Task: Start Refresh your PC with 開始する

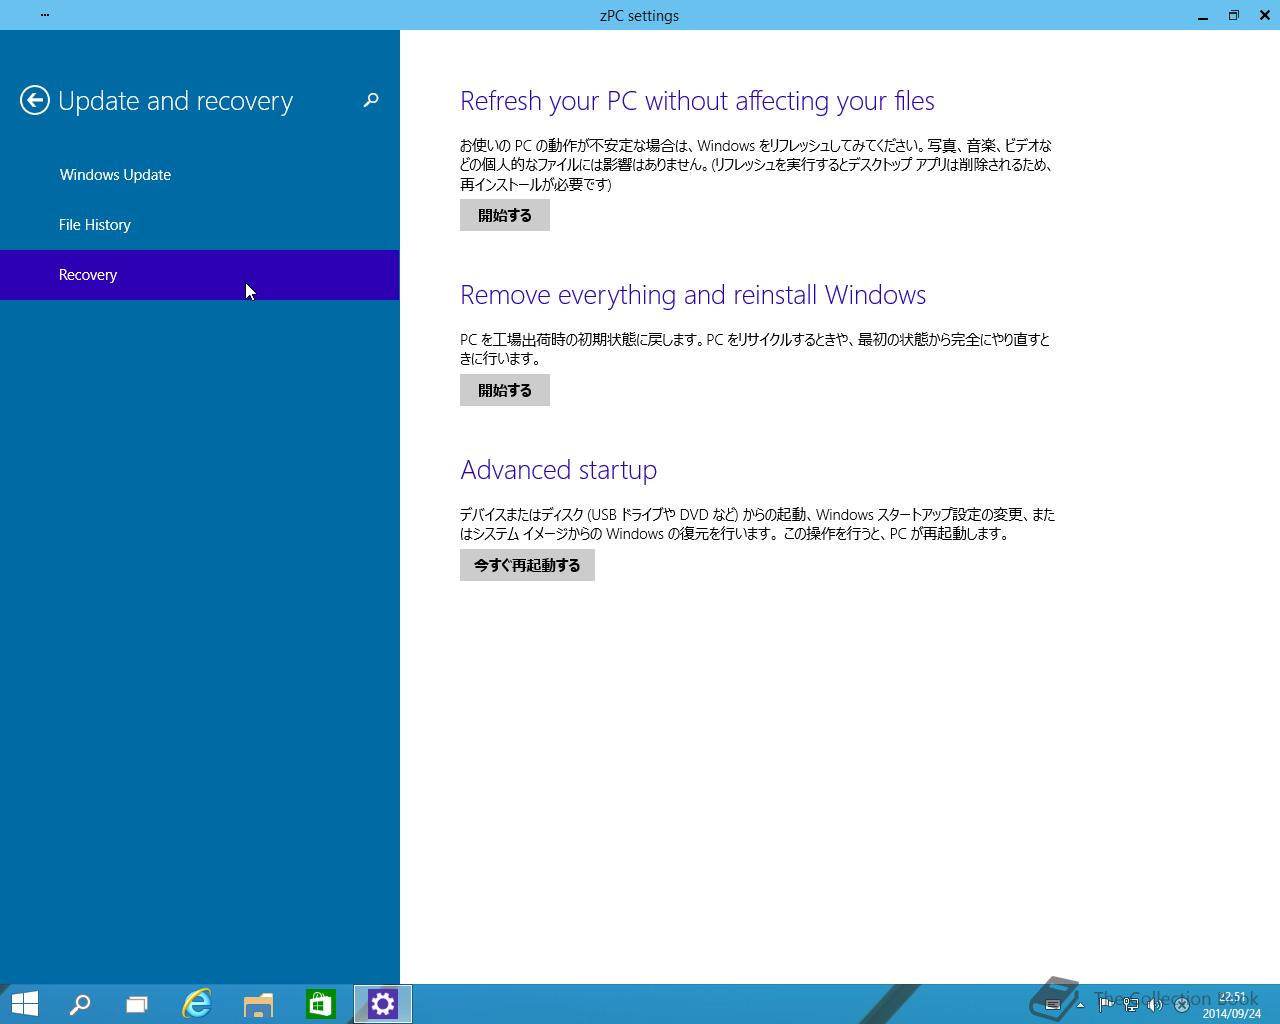Action: [x=505, y=215]
